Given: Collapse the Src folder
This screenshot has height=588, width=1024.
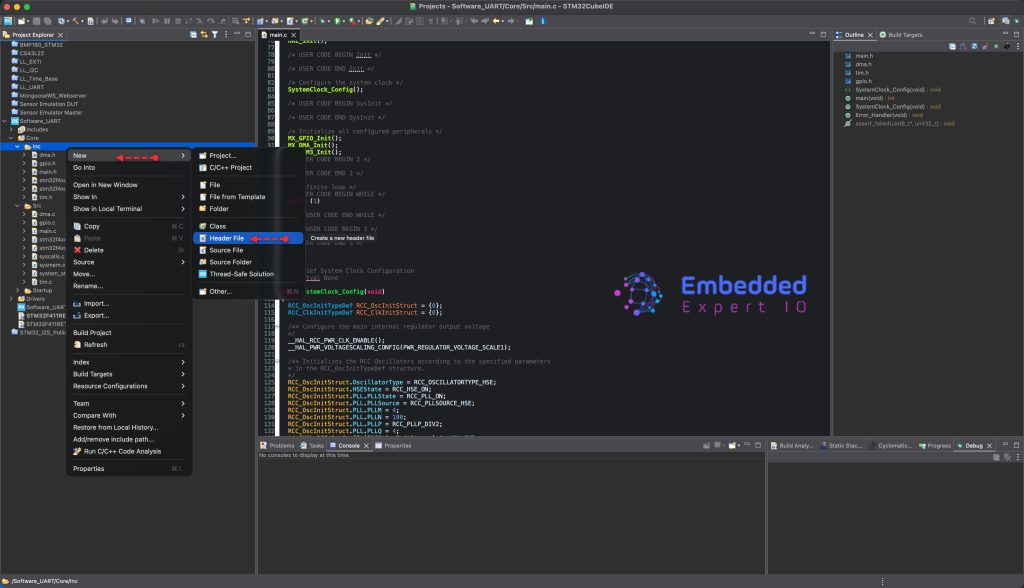Looking at the screenshot, I should [x=18, y=206].
